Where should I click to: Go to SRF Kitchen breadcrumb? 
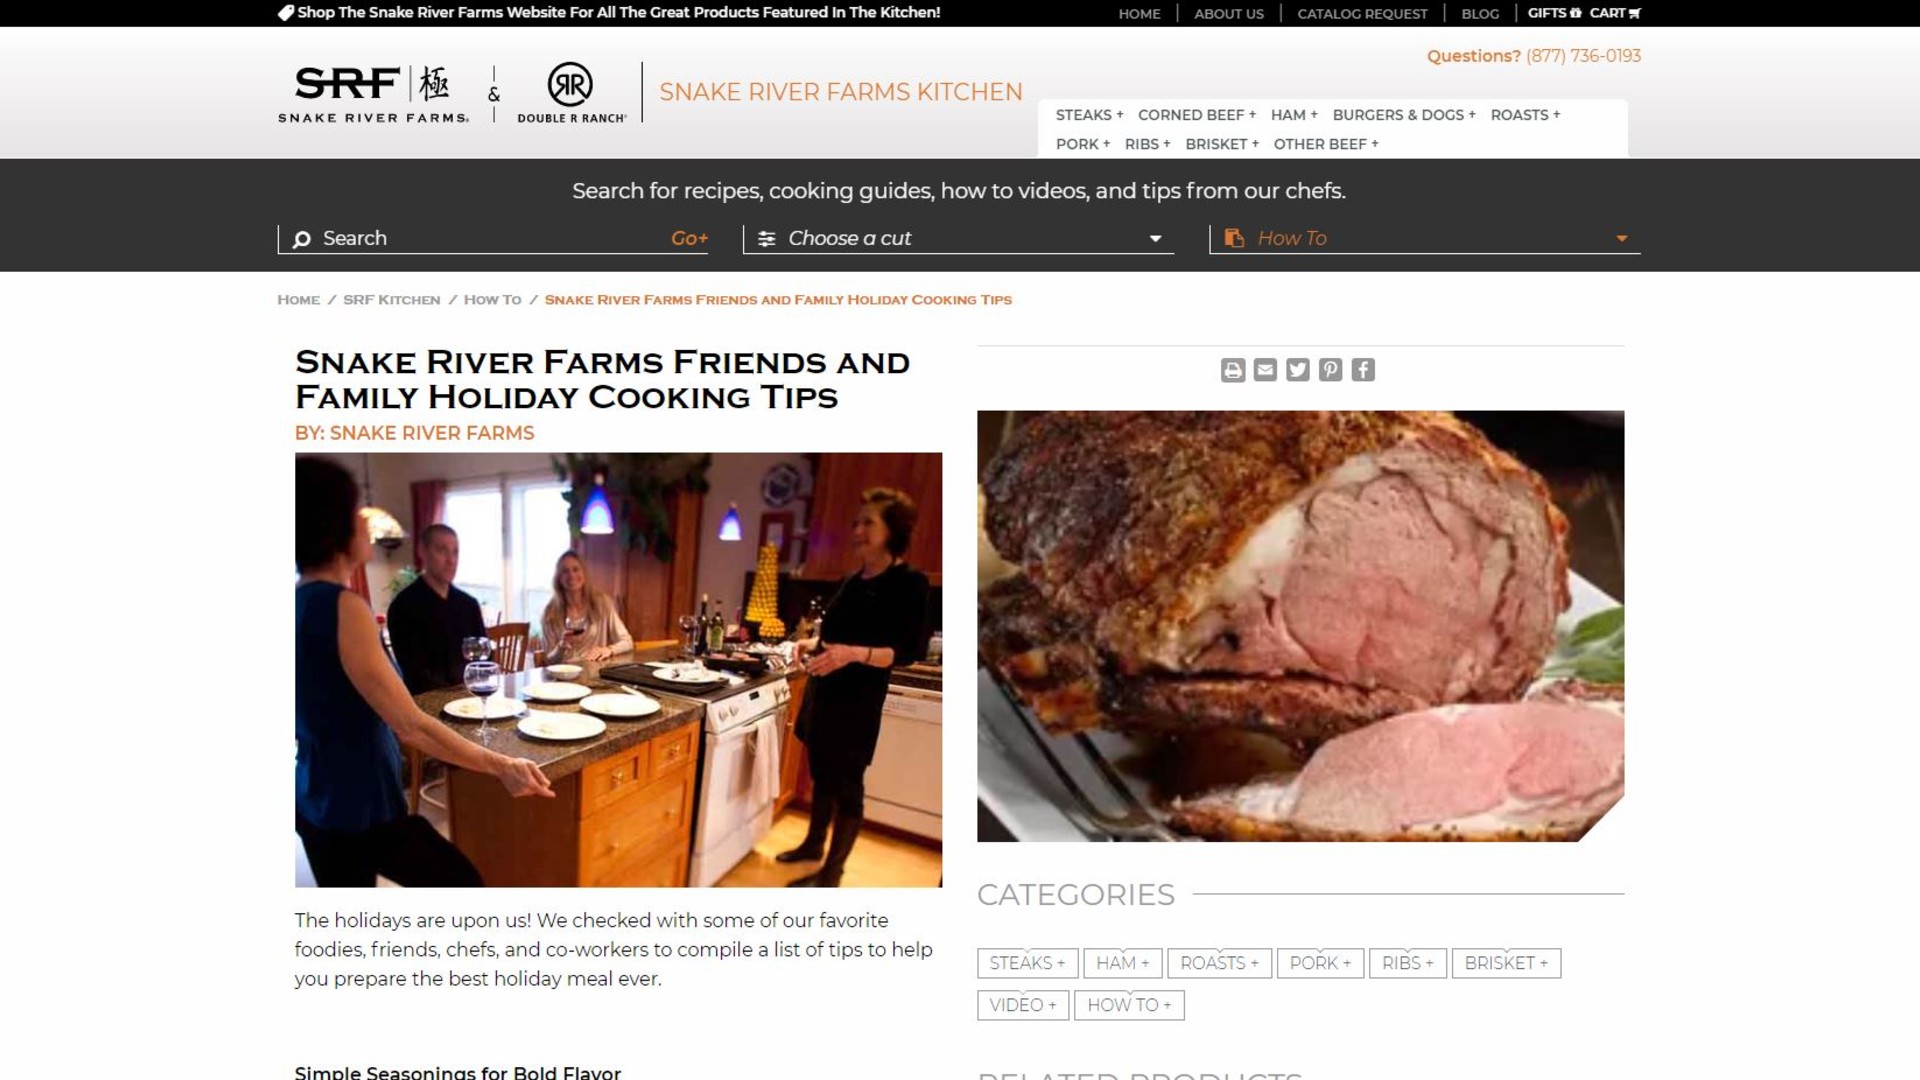tap(391, 300)
